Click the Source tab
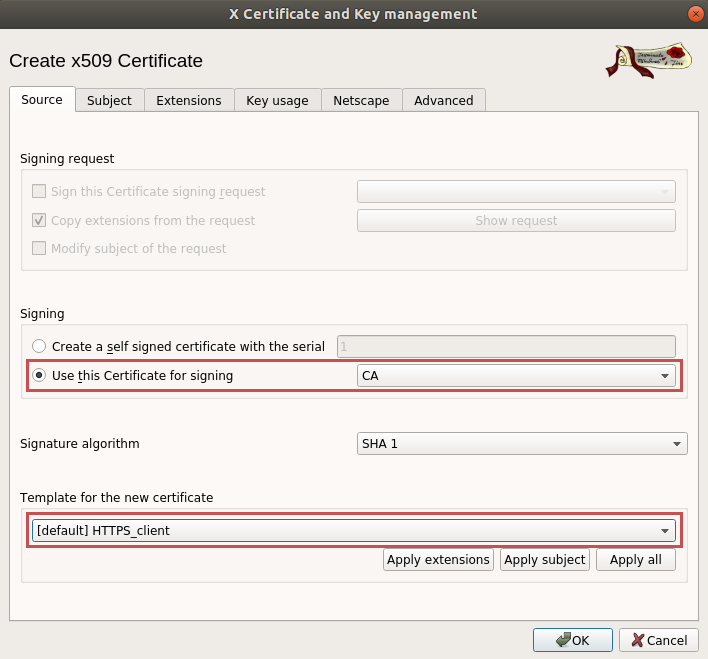 (x=42, y=100)
